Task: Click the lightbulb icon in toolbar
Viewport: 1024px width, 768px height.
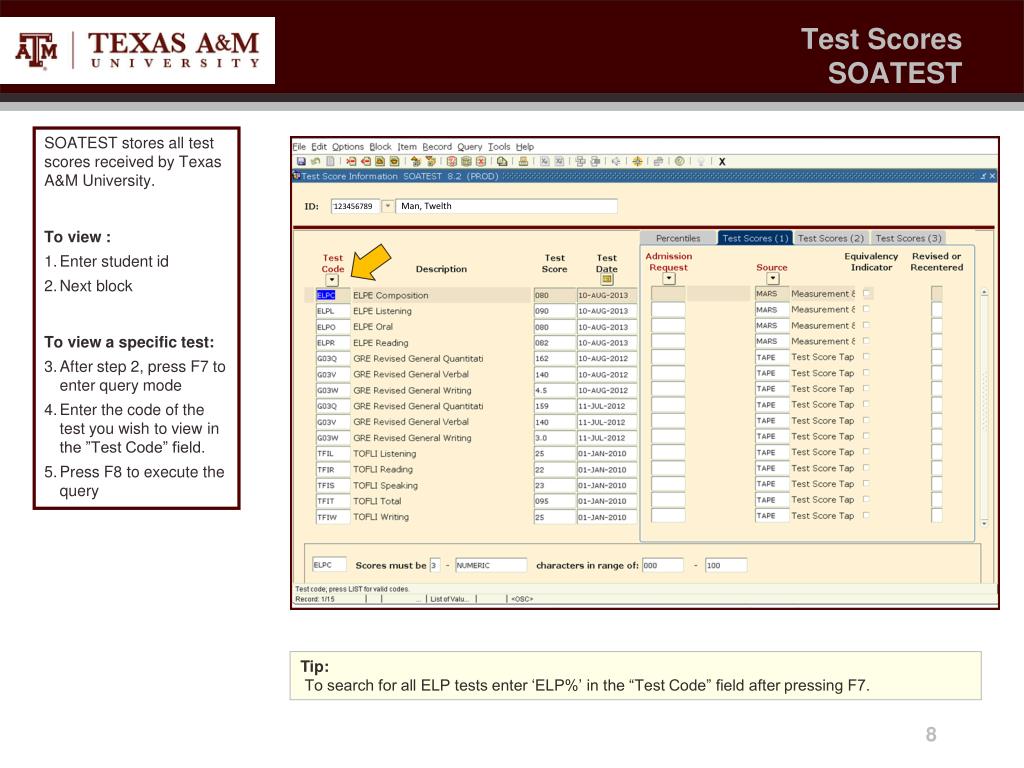Action: pos(701,161)
